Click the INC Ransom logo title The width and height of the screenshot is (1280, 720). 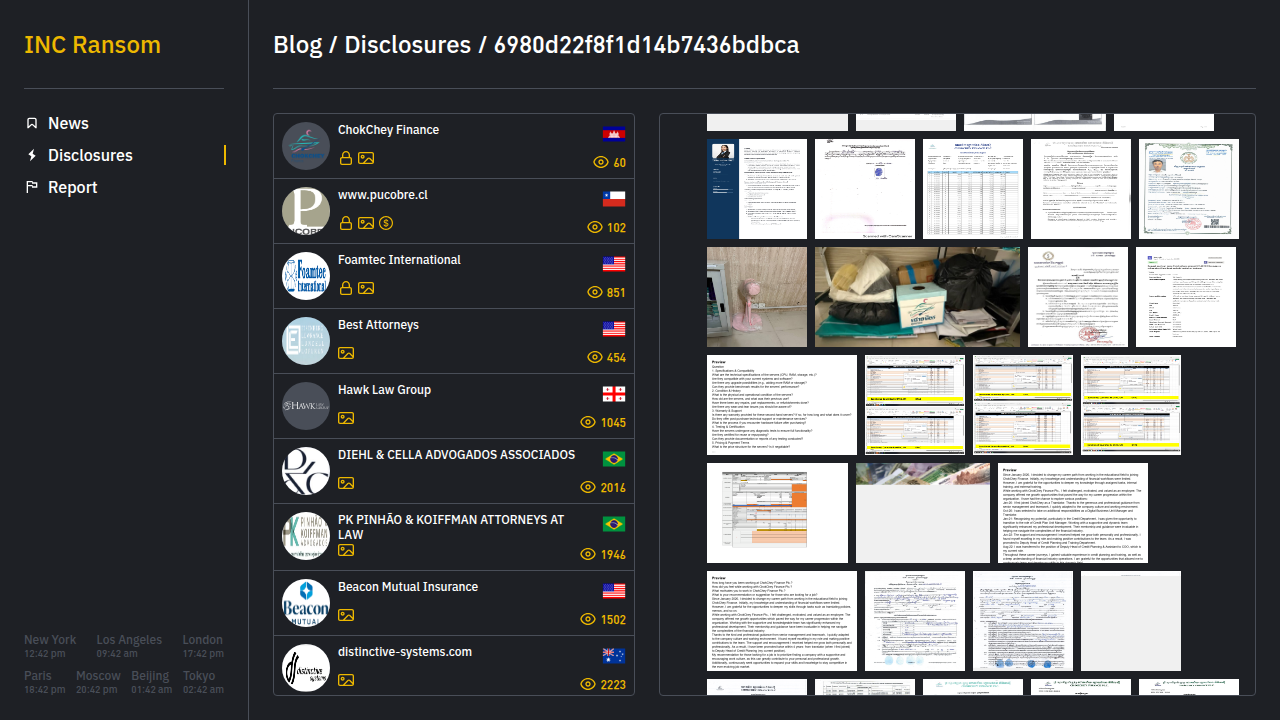coord(92,45)
